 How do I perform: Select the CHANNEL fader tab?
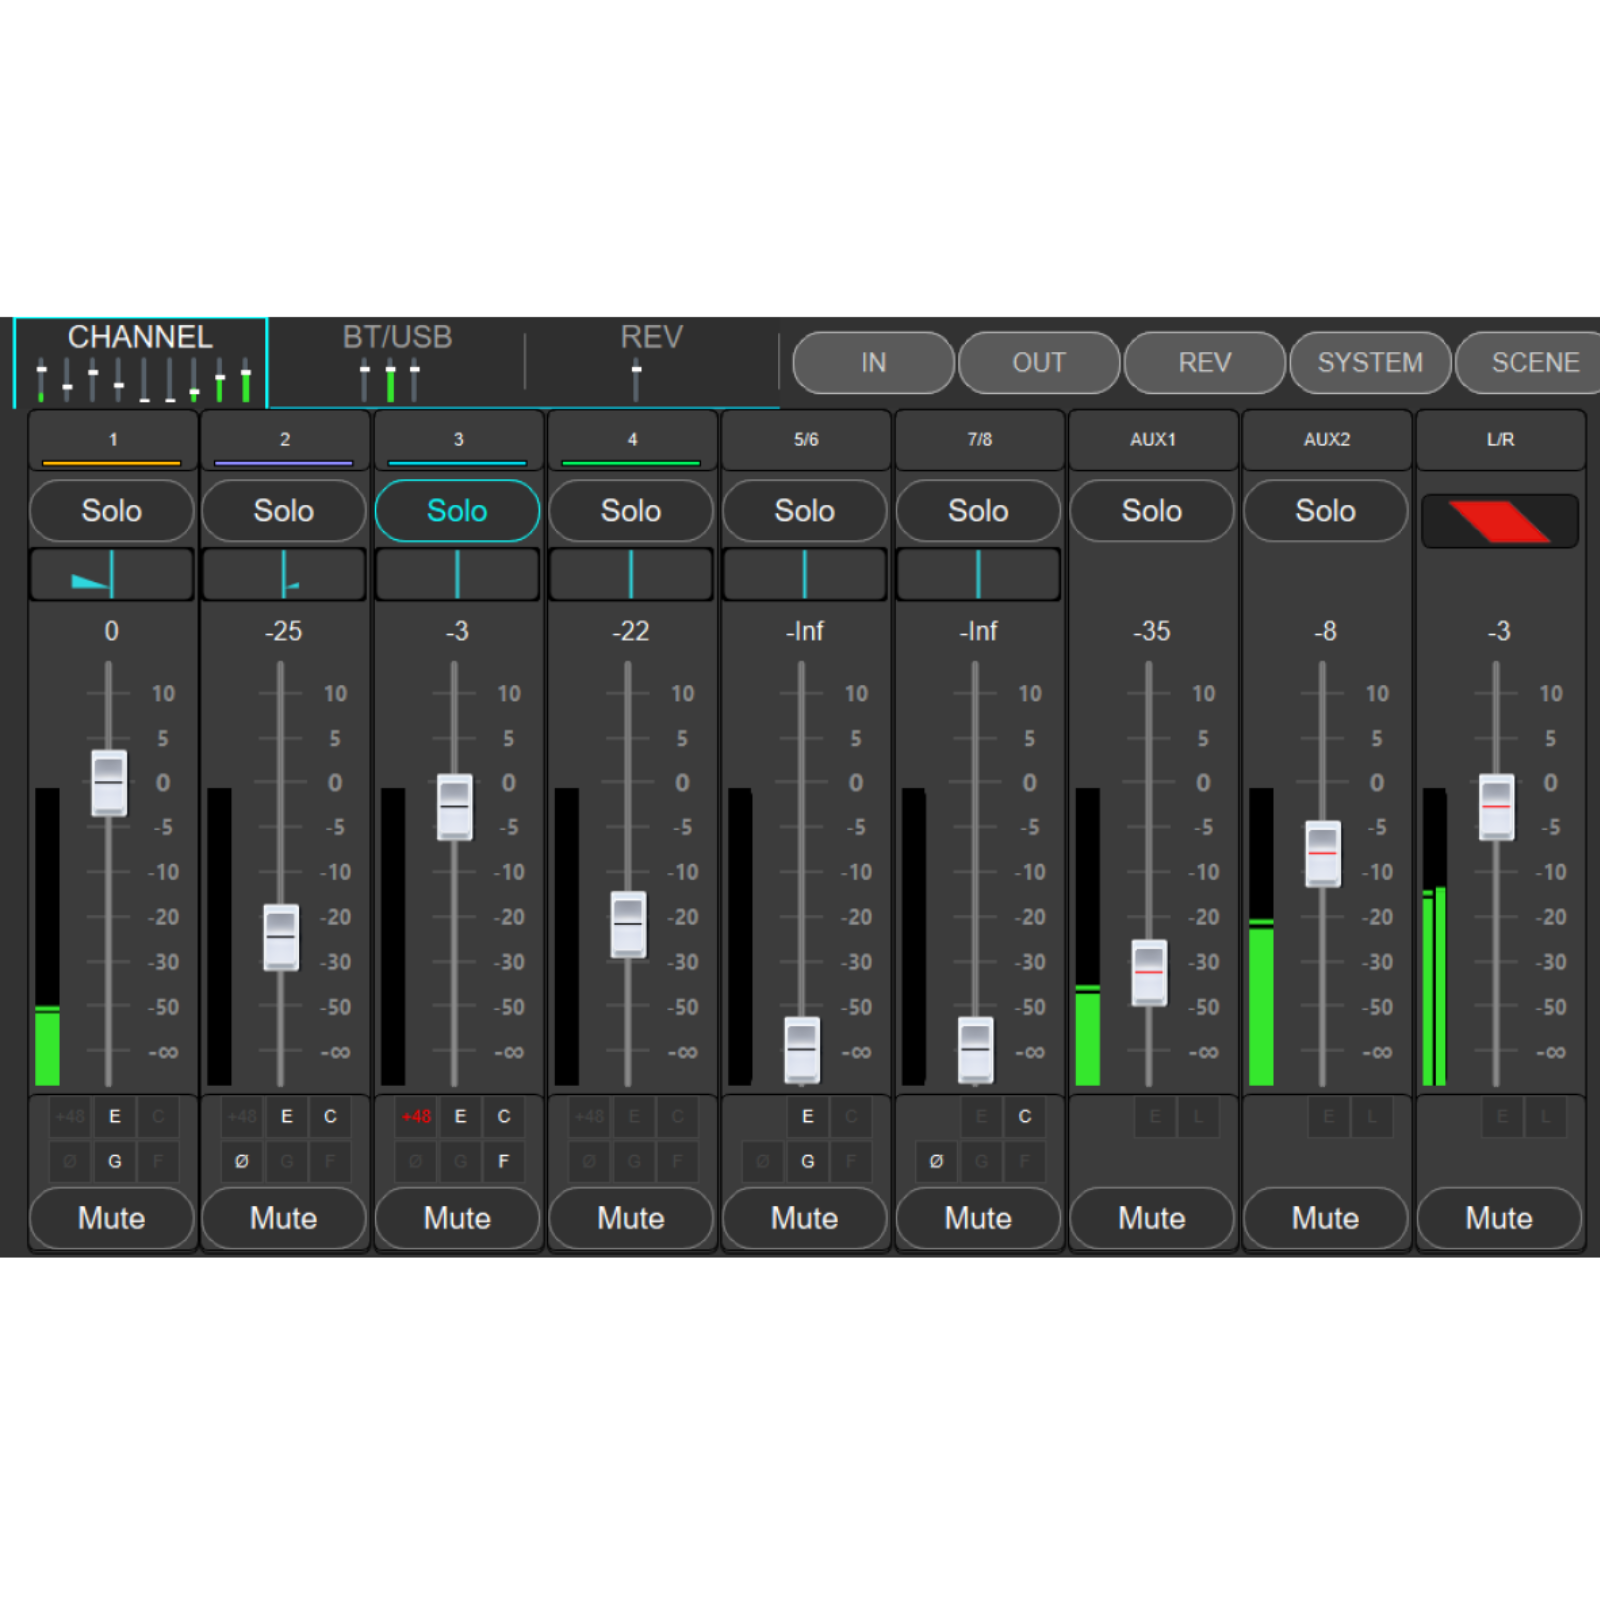pyautogui.click(x=140, y=360)
